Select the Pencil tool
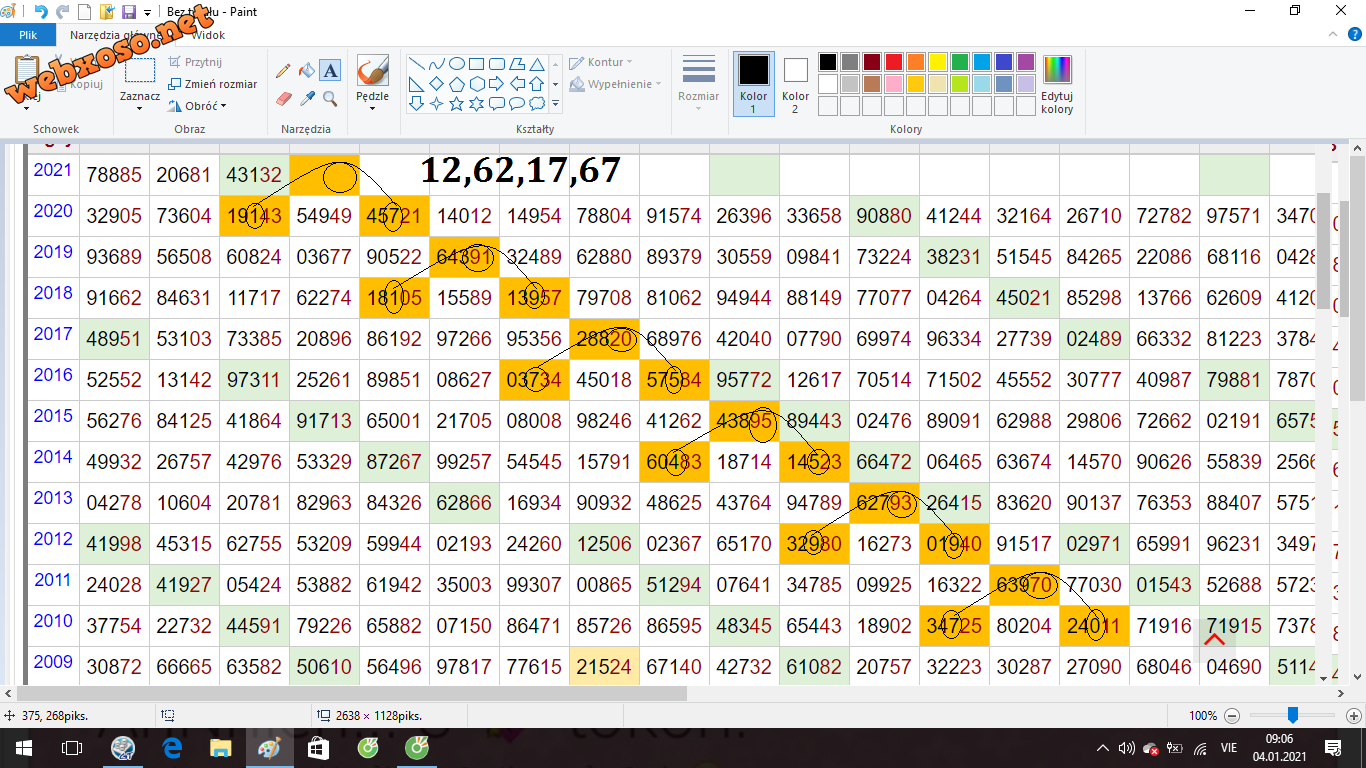The width and height of the screenshot is (1366, 768). click(283, 71)
